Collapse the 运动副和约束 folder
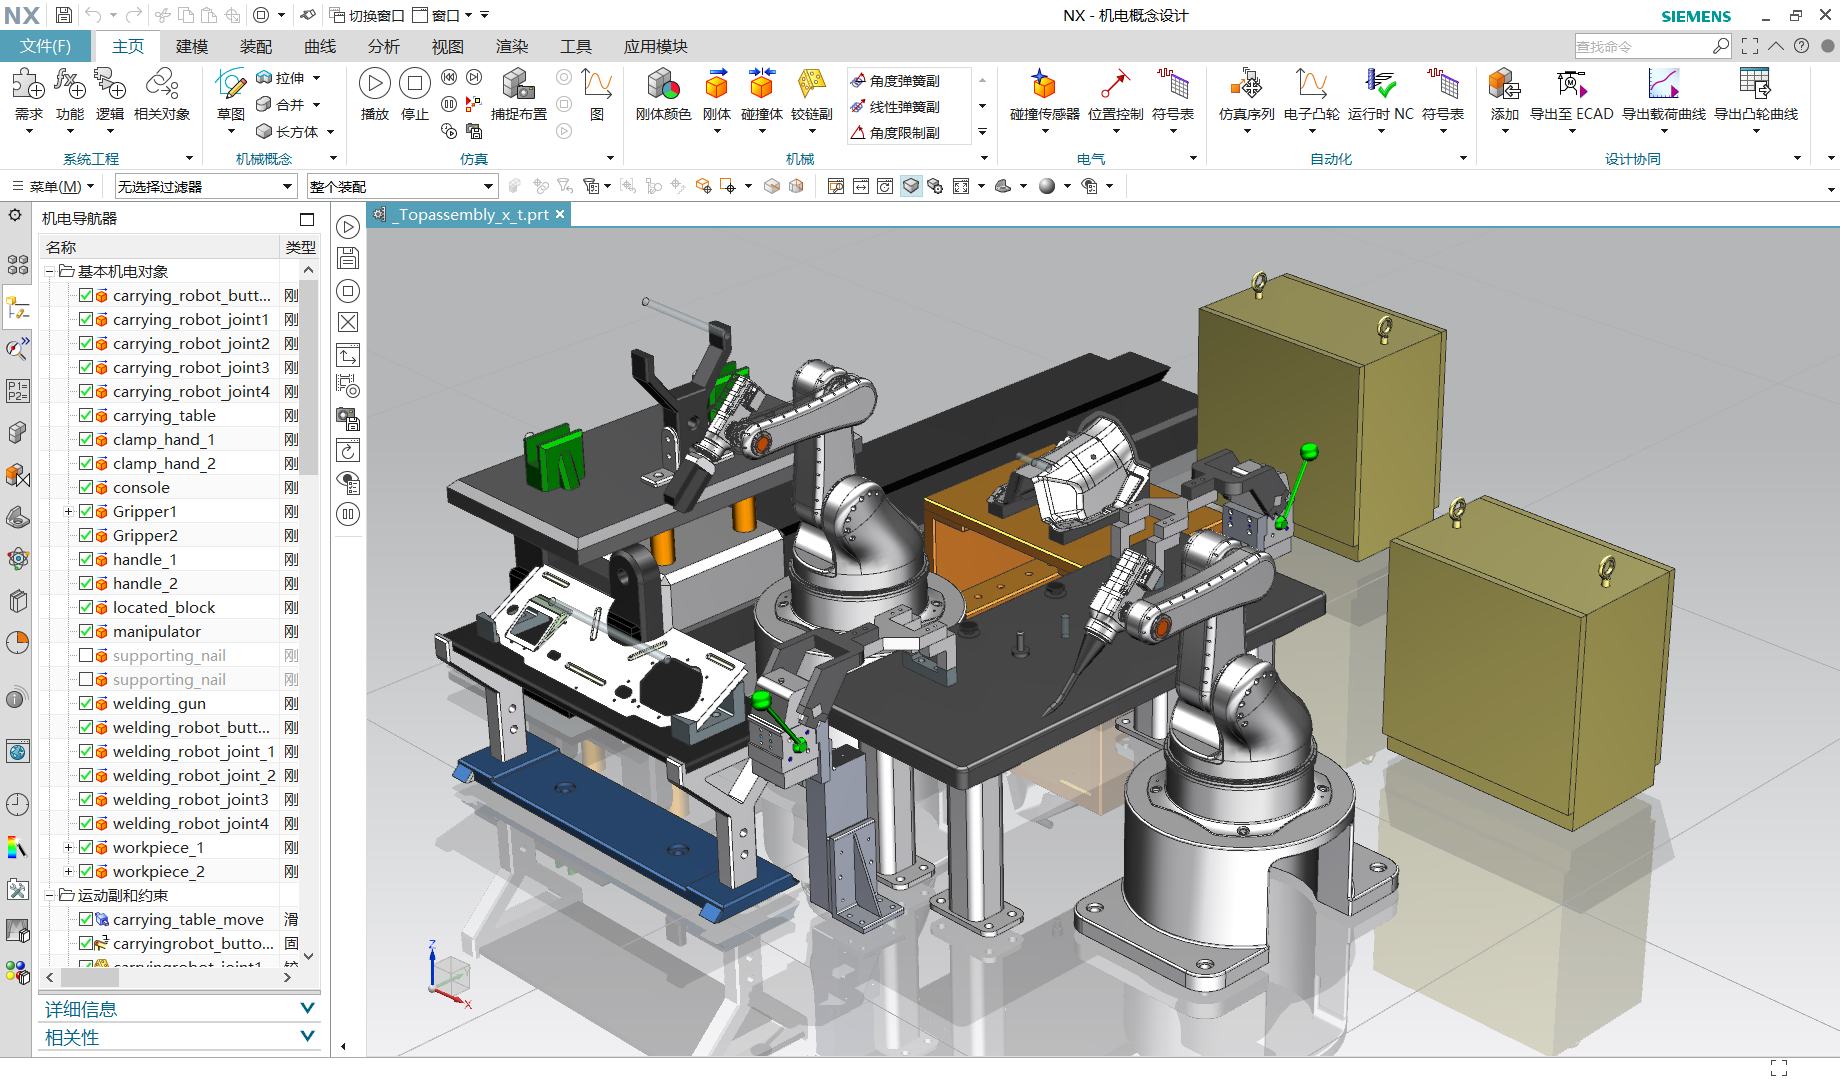The width and height of the screenshot is (1840, 1080). click(x=49, y=895)
